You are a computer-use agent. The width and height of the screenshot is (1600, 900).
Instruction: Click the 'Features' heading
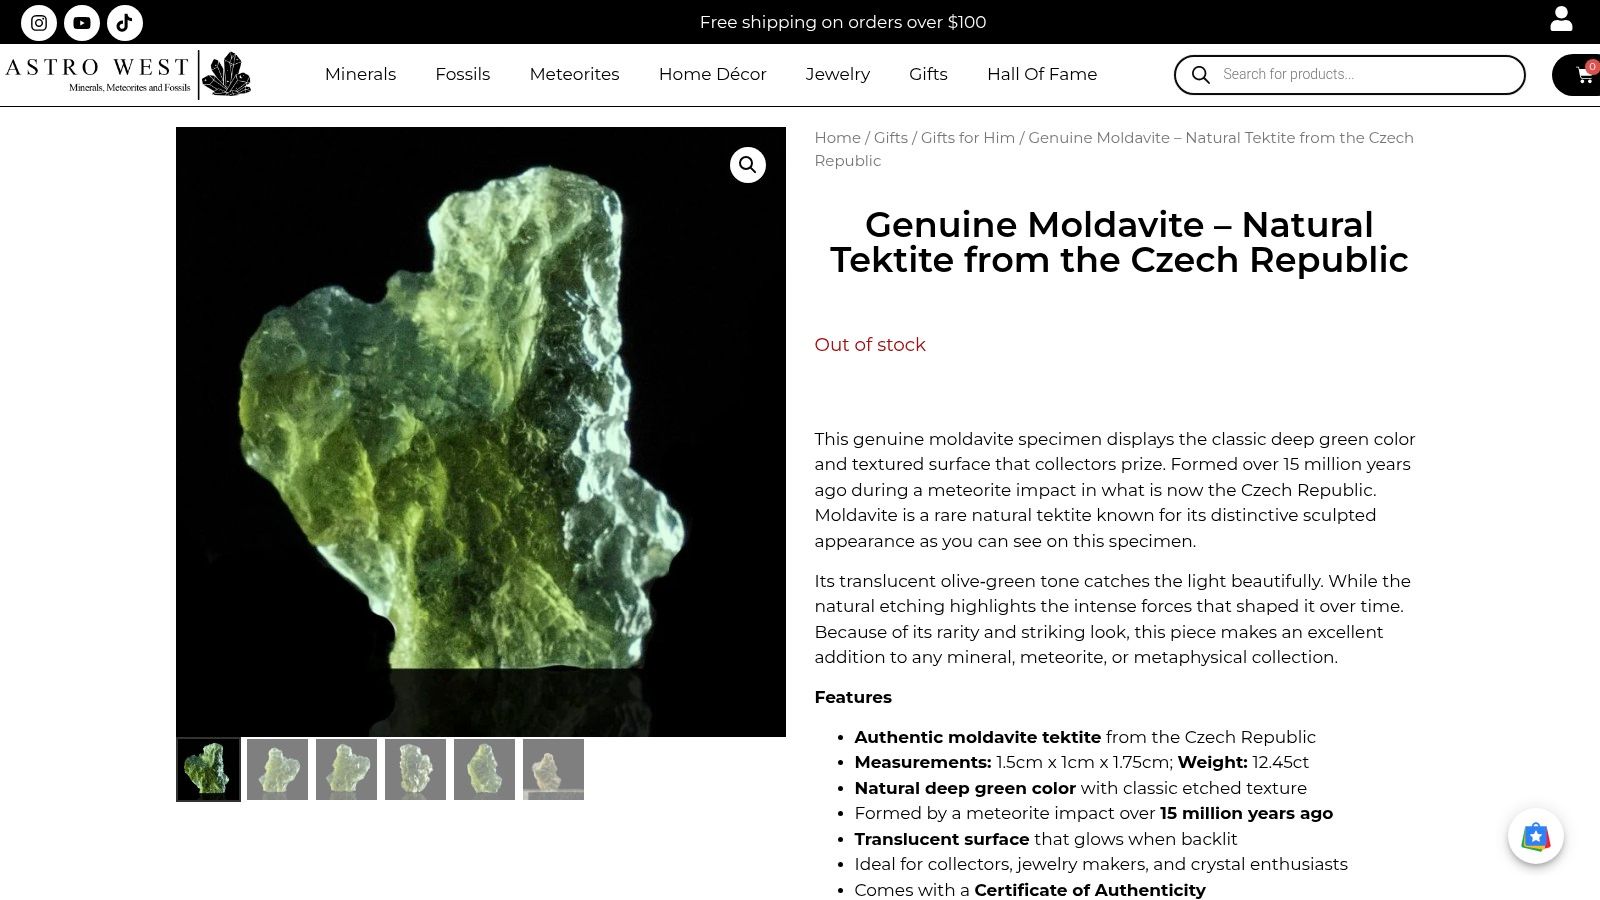click(x=853, y=697)
